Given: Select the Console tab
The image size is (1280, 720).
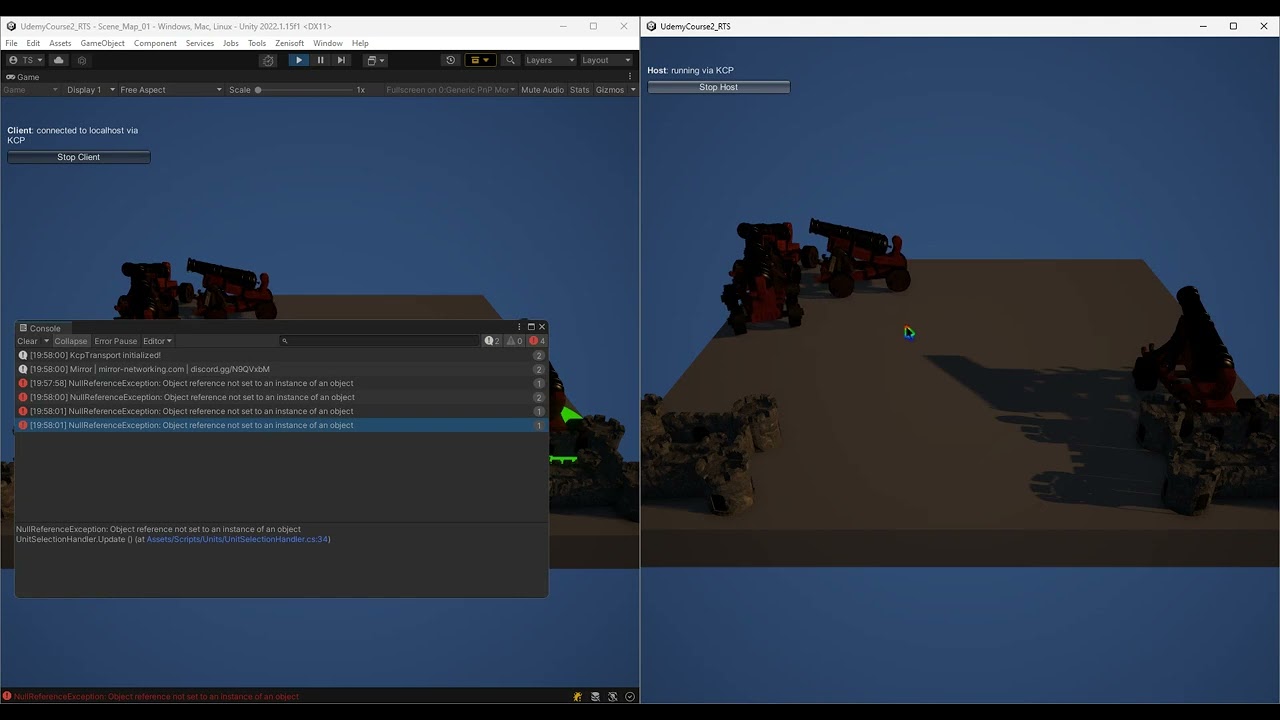Looking at the screenshot, I should coord(41,328).
